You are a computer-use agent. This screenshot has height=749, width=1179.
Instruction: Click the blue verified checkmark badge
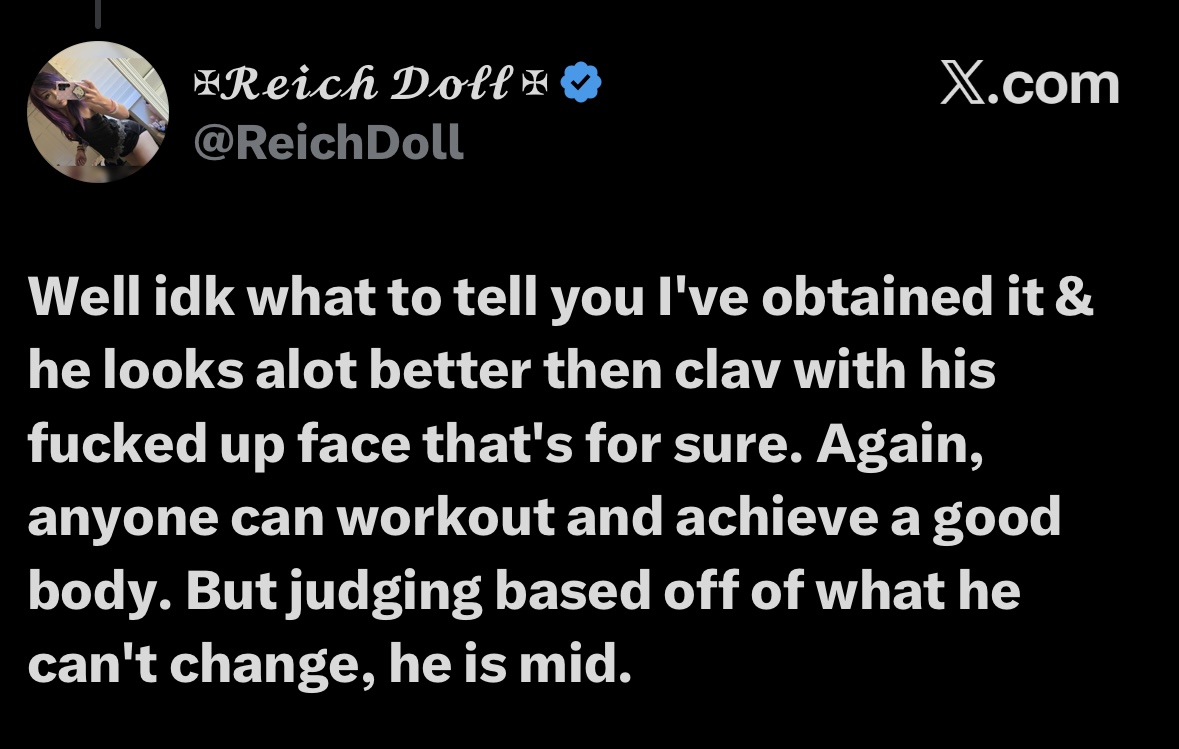tap(582, 82)
